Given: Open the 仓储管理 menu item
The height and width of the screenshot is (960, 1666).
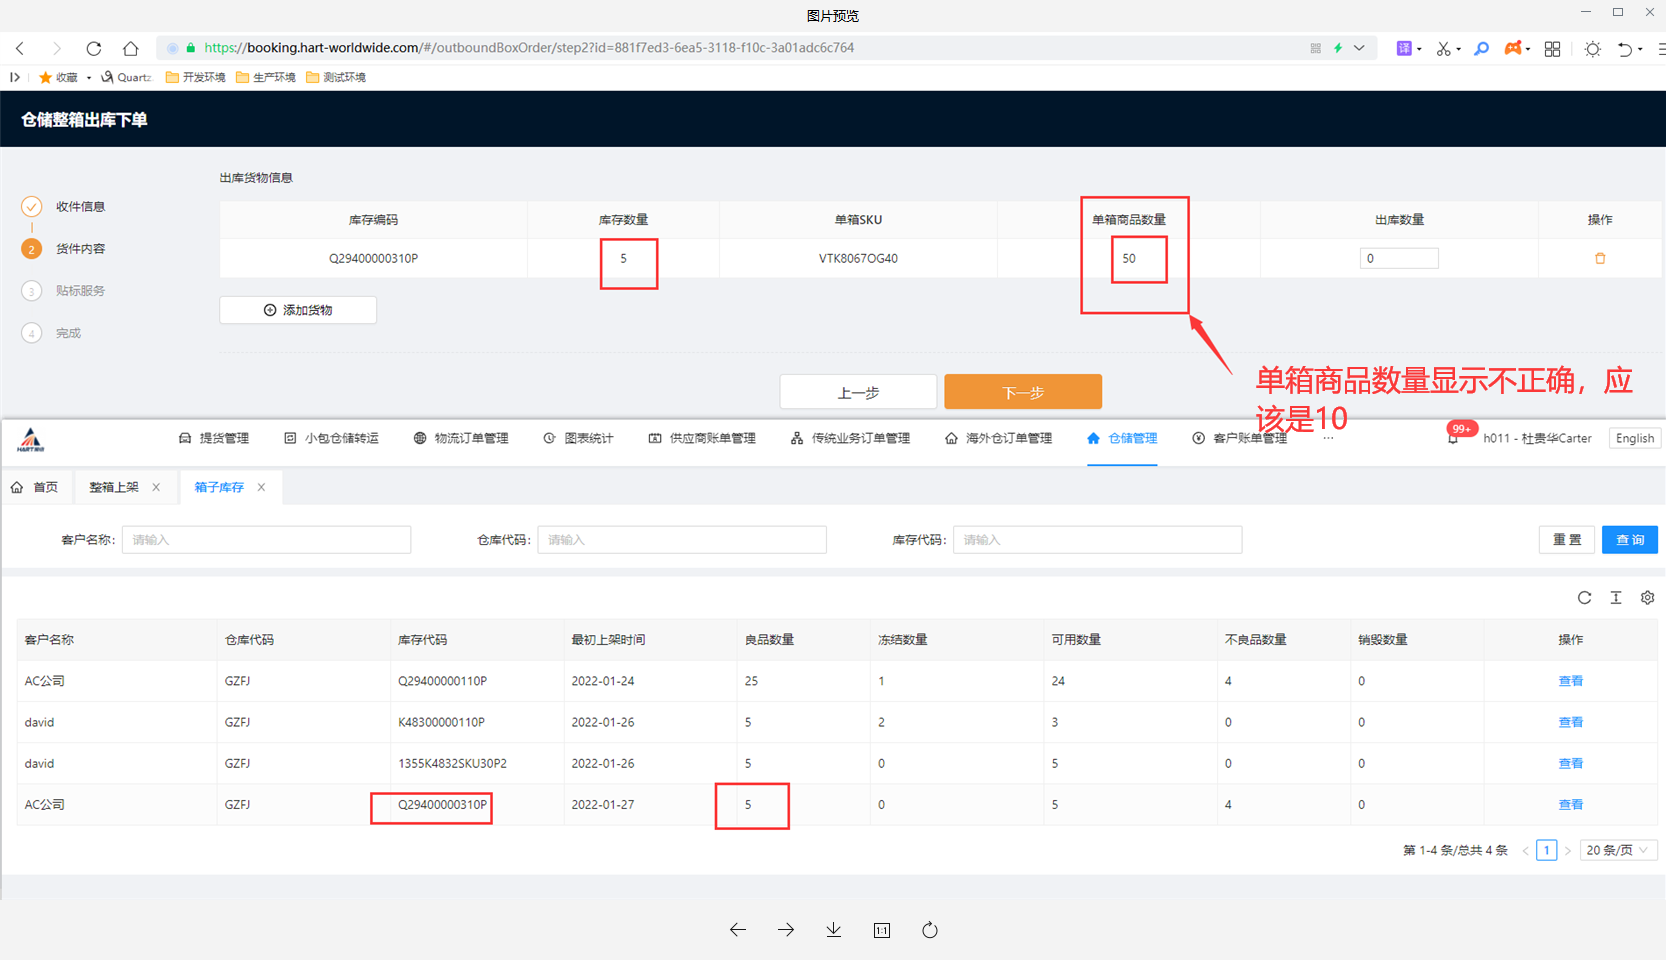Looking at the screenshot, I should (x=1122, y=438).
